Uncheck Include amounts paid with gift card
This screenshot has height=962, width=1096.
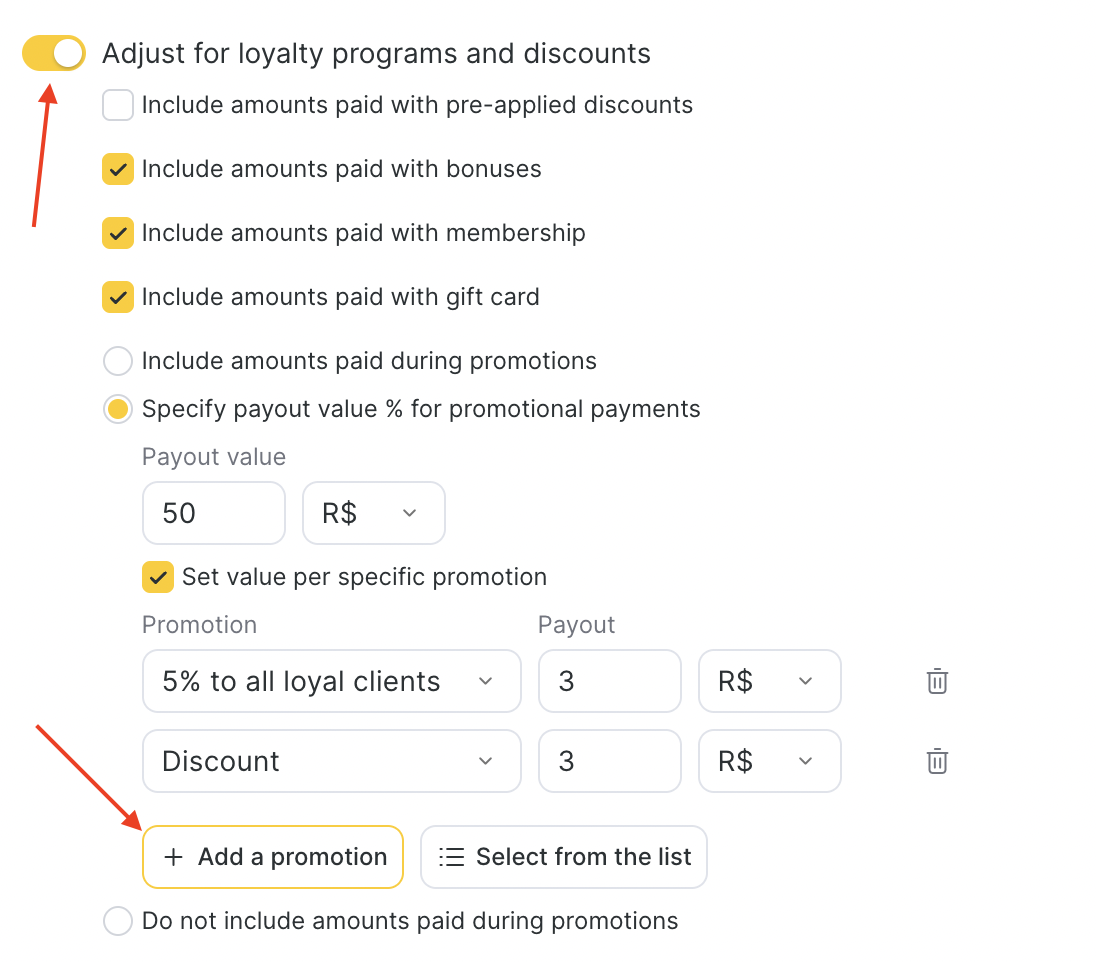(x=117, y=297)
